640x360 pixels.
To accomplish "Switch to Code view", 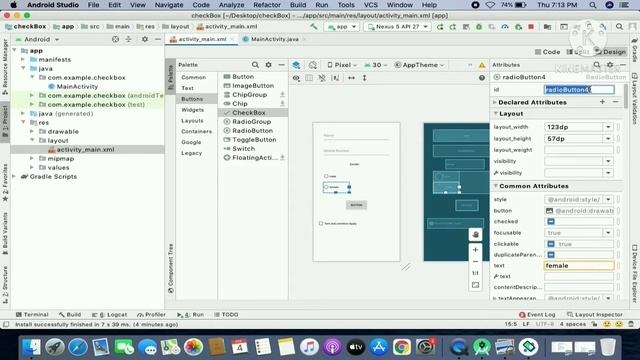I will coord(547,52).
